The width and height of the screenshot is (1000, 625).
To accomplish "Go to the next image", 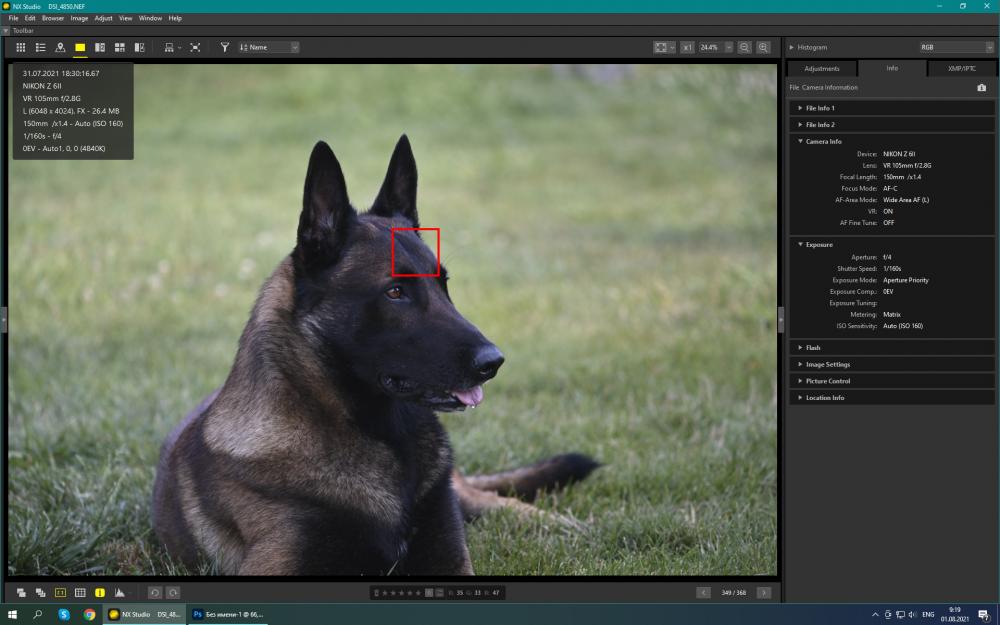I will (x=764, y=592).
